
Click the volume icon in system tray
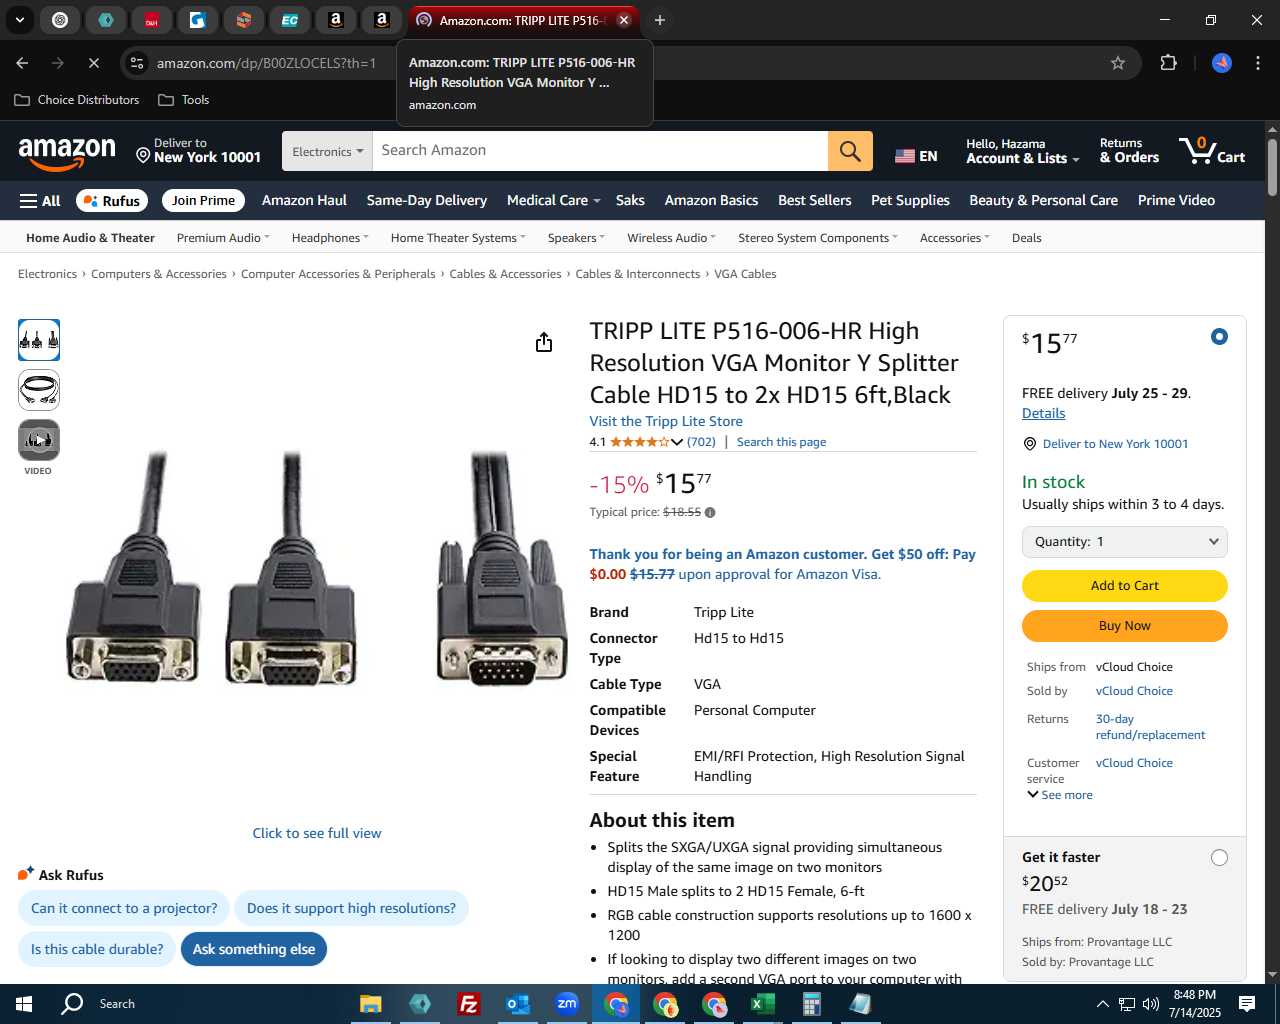pos(1151,1004)
